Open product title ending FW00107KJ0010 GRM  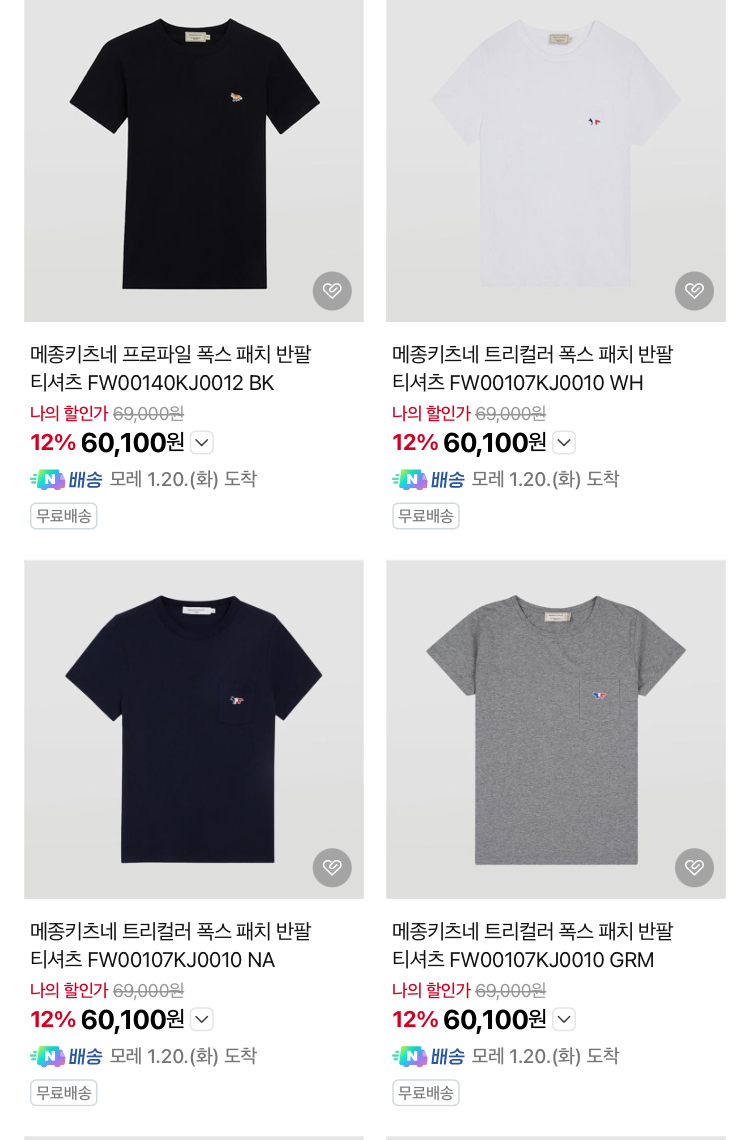(x=533, y=945)
